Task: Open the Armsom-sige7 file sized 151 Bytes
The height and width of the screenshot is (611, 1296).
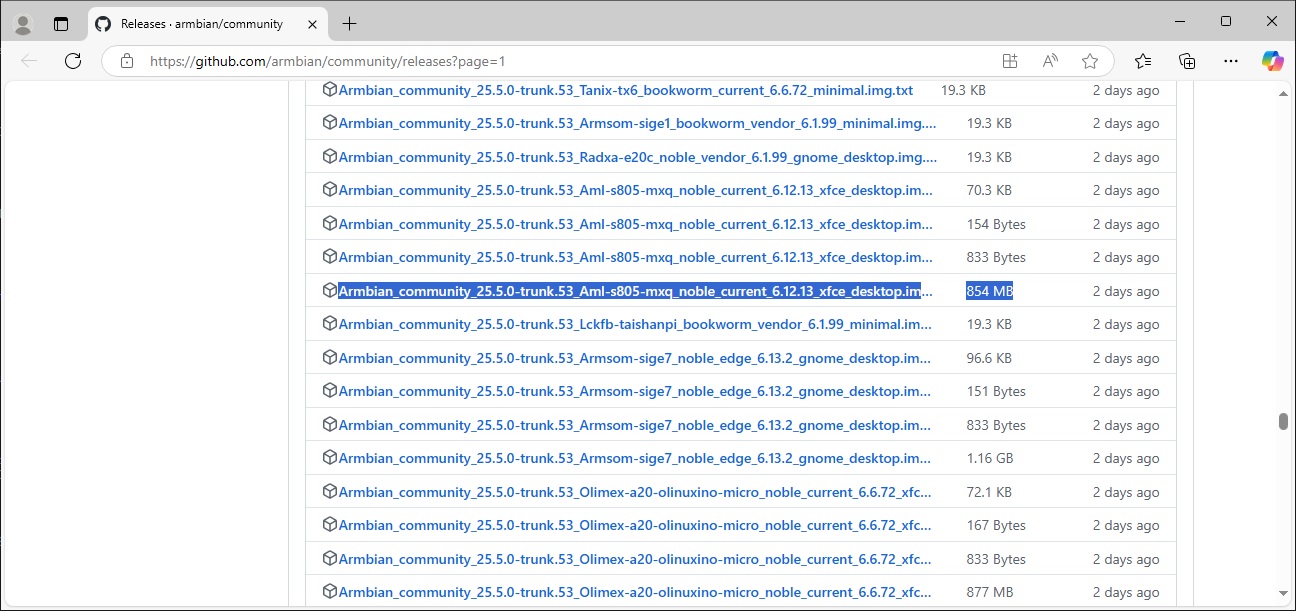Action: tap(636, 391)
